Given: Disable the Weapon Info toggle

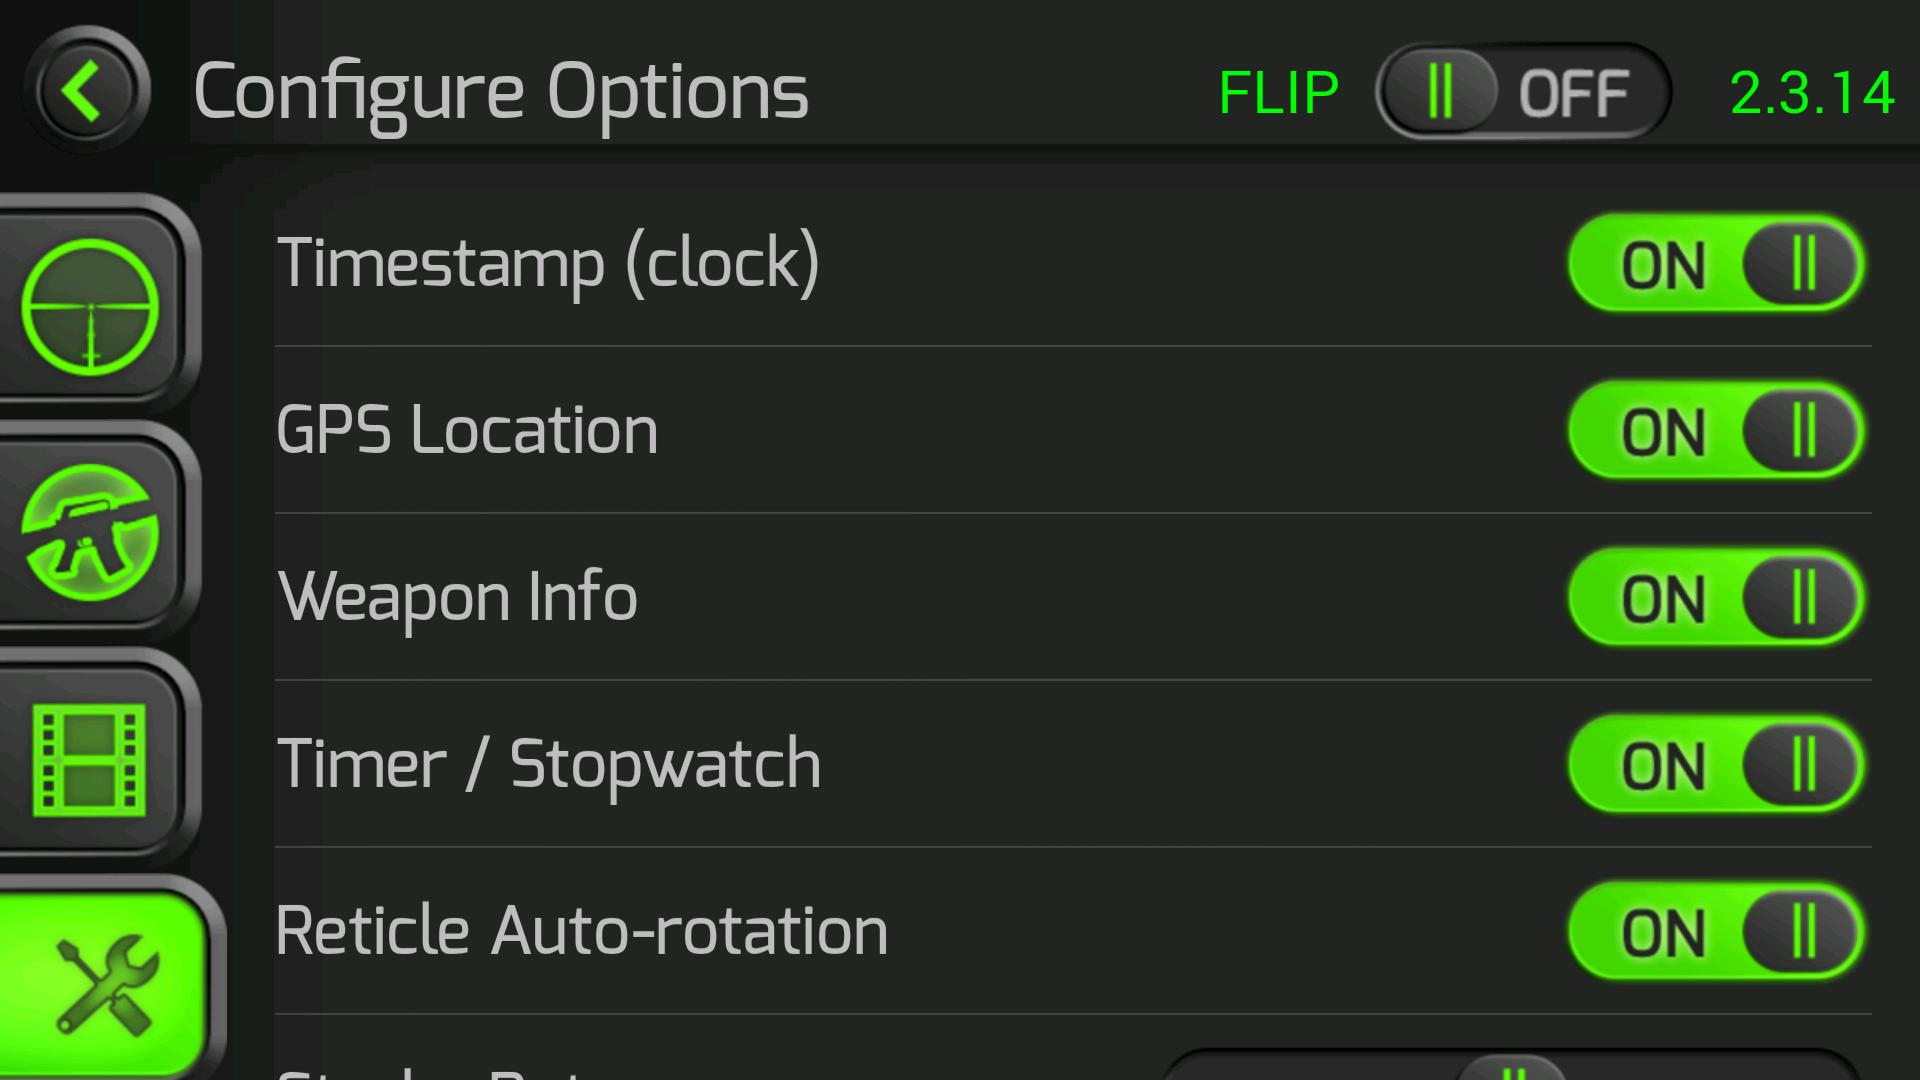Looking at the screenshot, I should (x=1715, y=598).
